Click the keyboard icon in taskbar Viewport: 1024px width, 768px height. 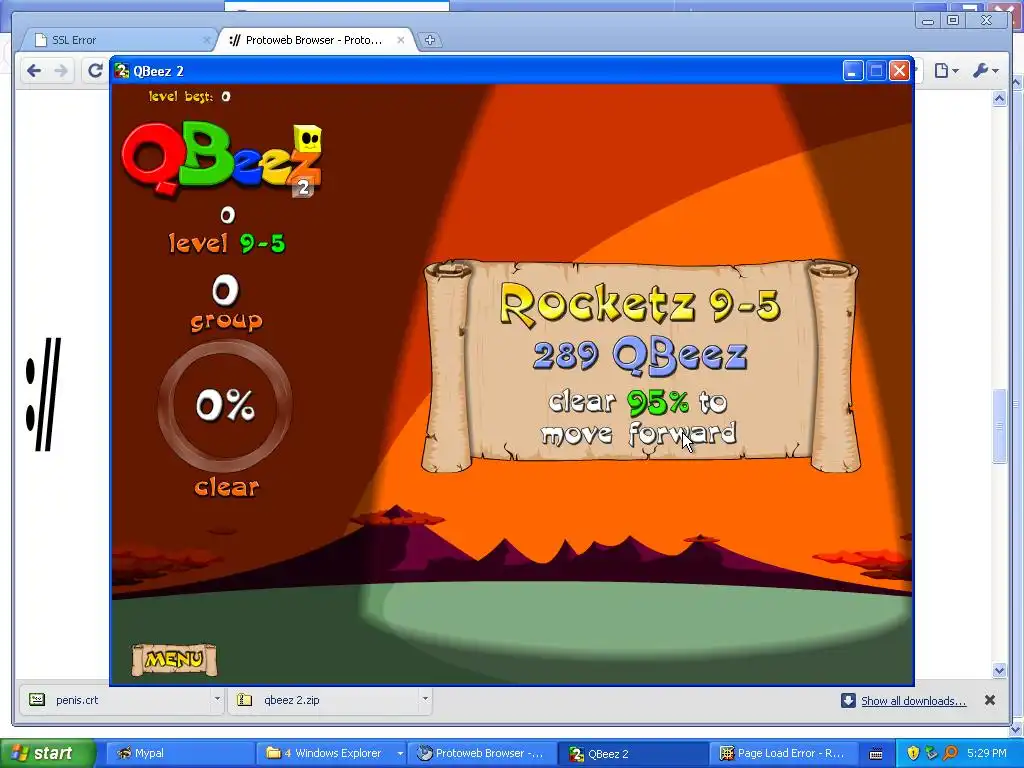tap(876, 754)
